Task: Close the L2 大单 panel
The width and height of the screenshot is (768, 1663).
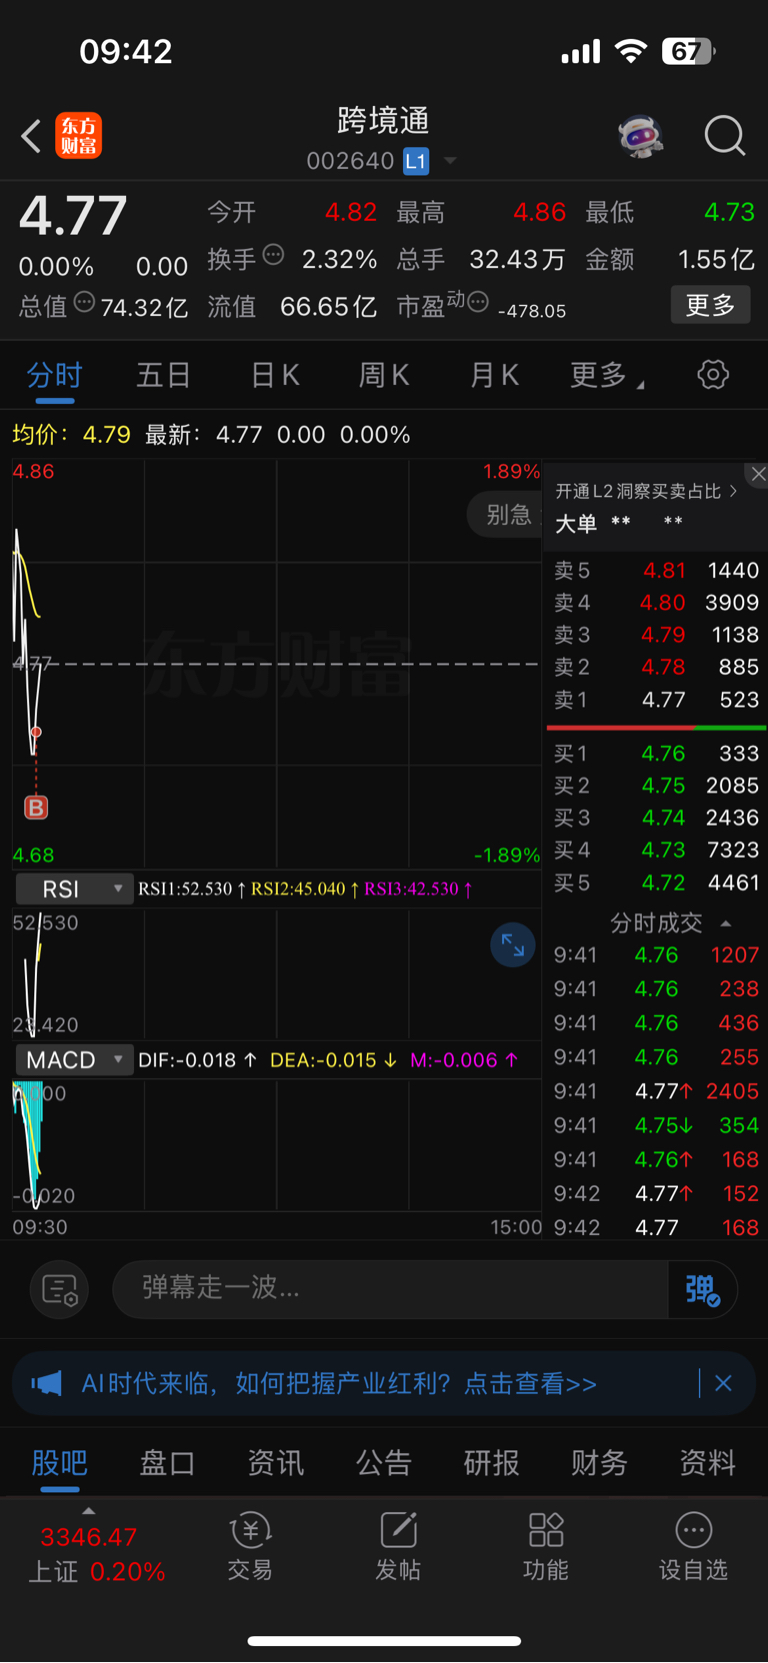Action: click(757, 475)
